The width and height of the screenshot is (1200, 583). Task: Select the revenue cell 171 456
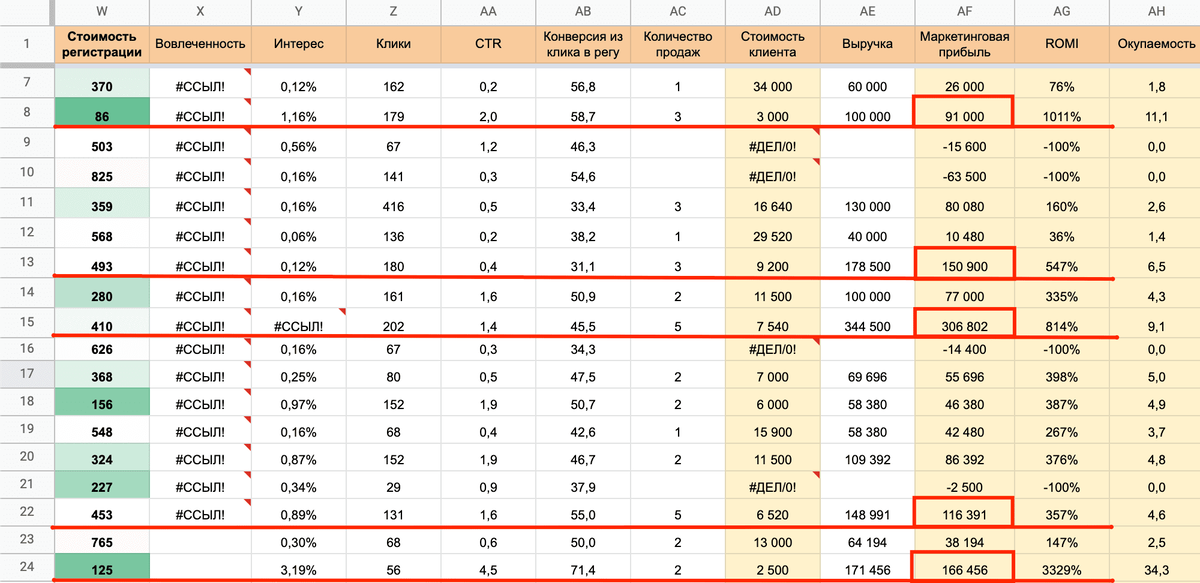point(867,569)
